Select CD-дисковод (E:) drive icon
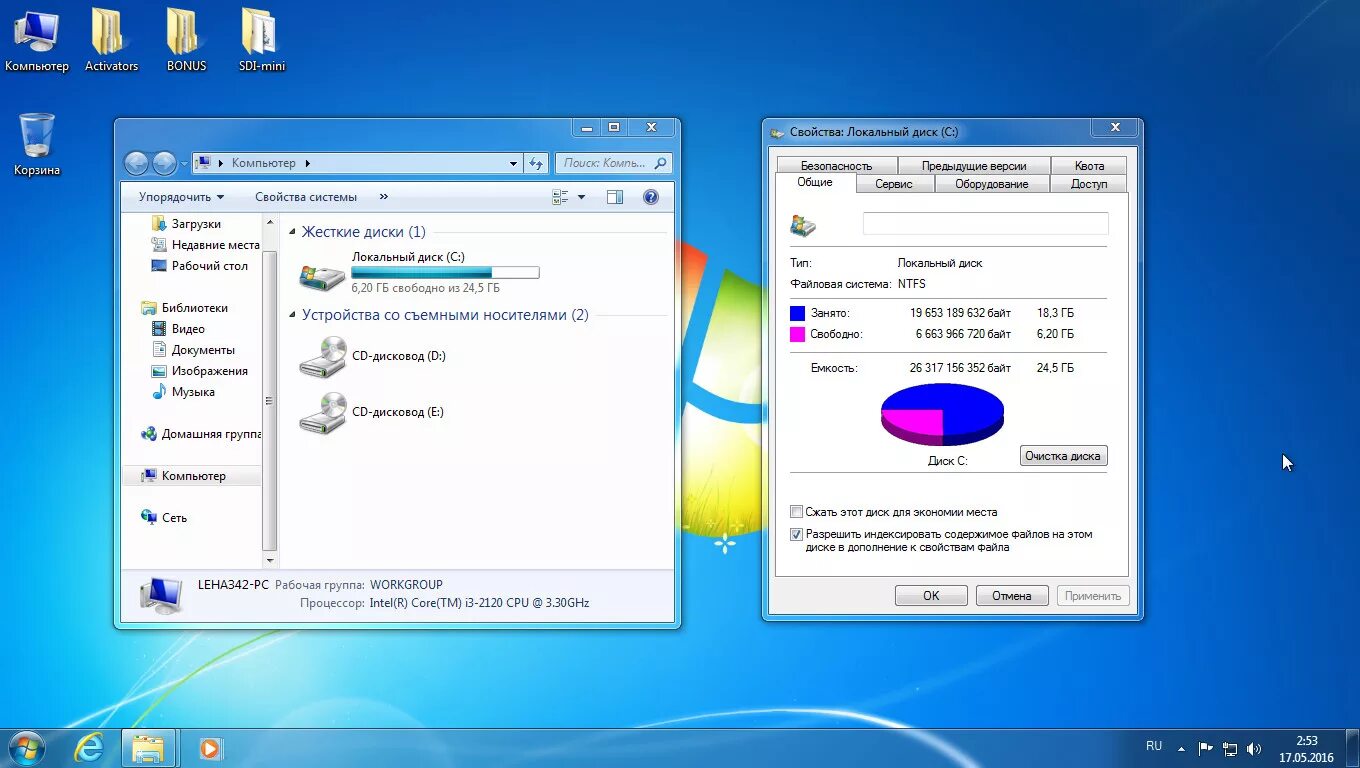Viewport: 1360px width, 768px height. 322,412
